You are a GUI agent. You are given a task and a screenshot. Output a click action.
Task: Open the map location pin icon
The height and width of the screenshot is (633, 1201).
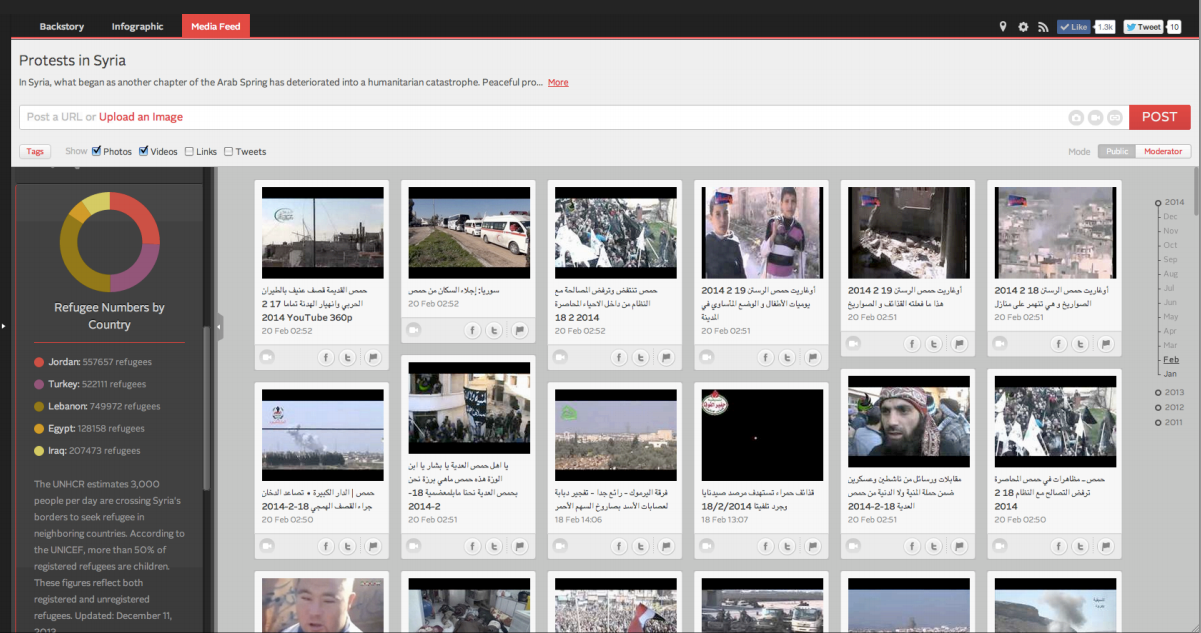pyautogui.click(x=1003, y=27)
